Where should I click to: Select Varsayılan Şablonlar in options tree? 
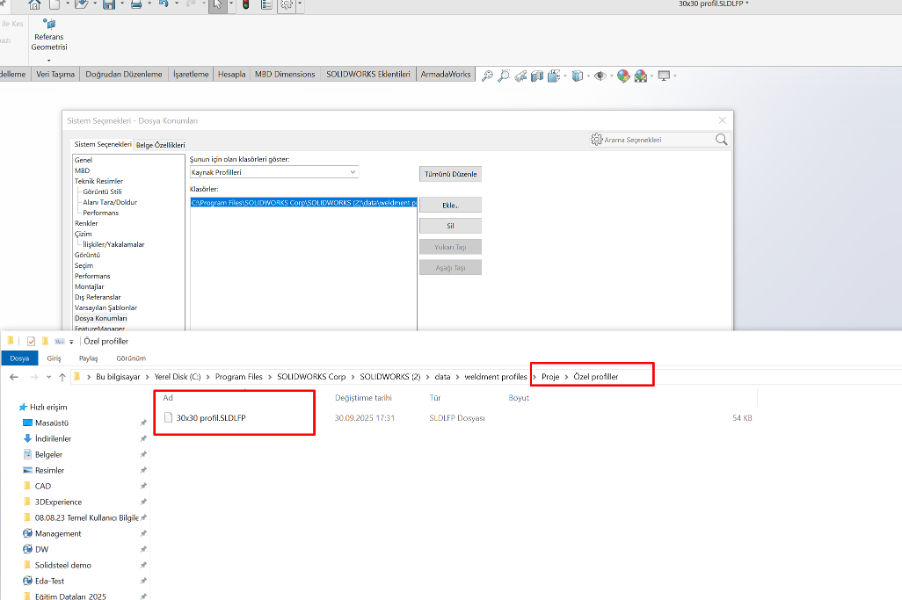click(106, 308)
